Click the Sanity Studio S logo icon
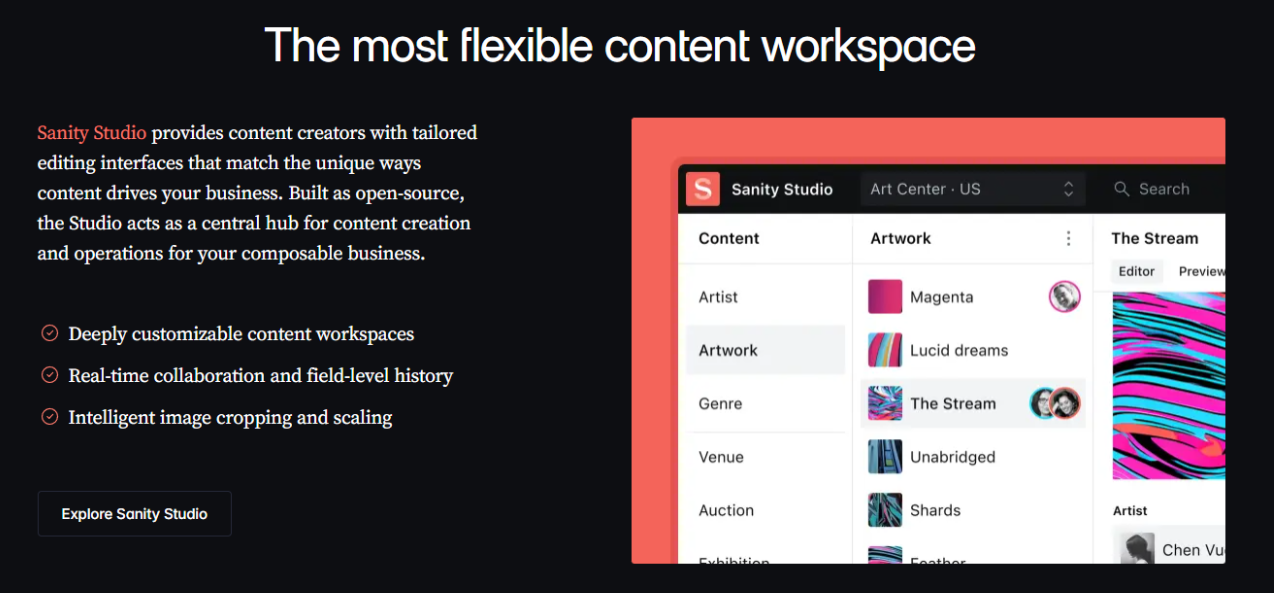The image size is (1274, 593). click(x=703, y=189)
